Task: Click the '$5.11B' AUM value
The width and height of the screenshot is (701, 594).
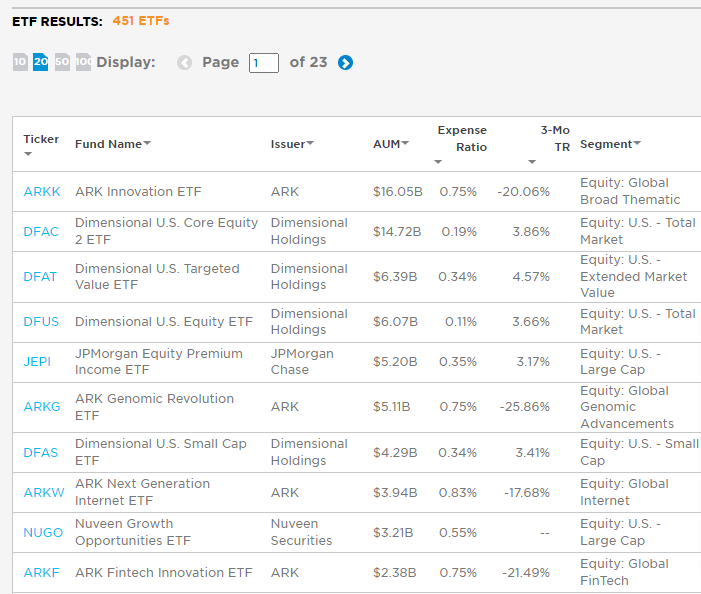Action: 392,407
